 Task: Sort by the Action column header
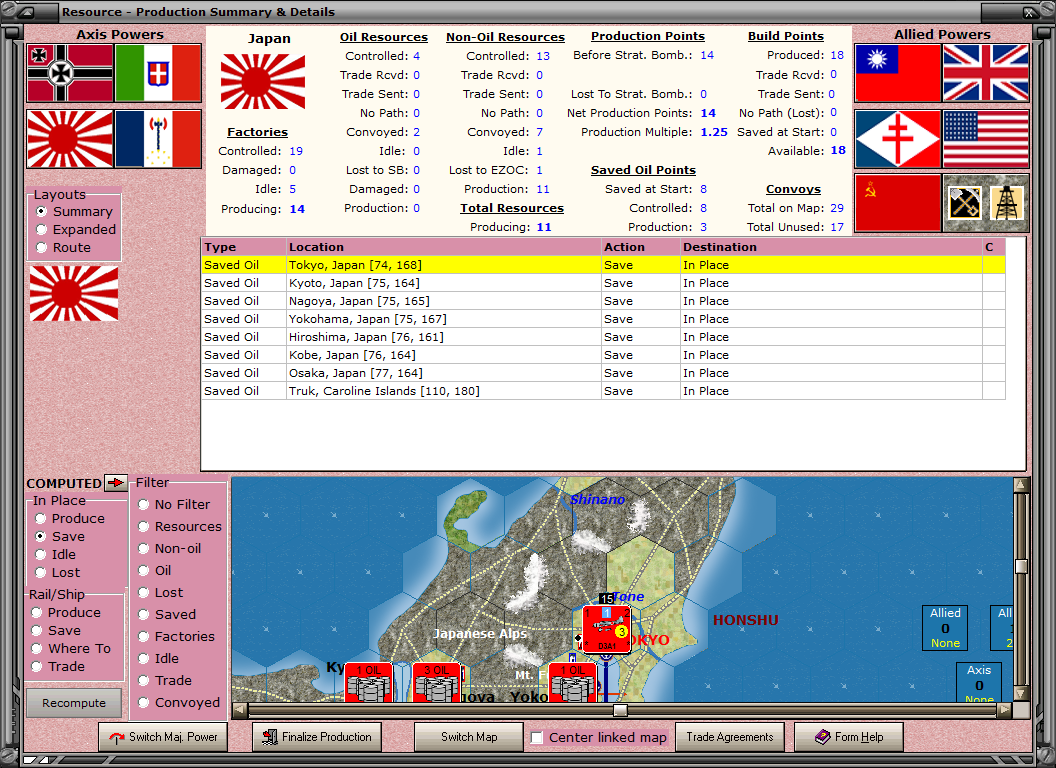coord(640,247)
